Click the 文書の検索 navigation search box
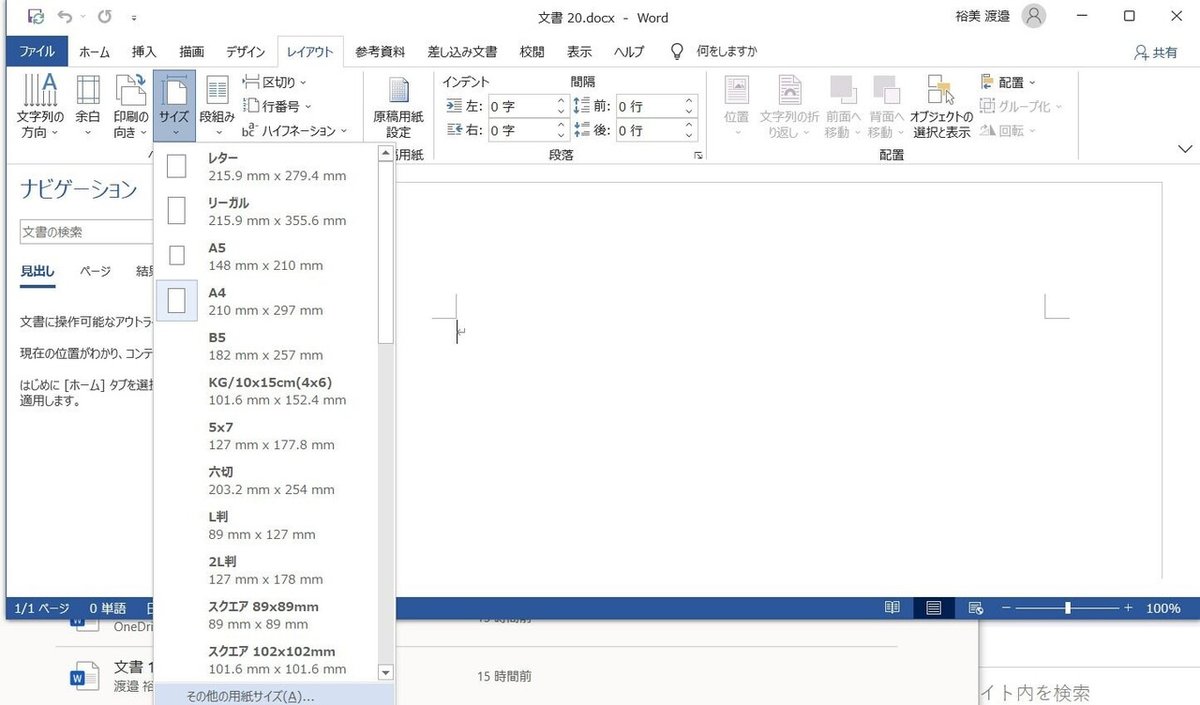Image resolution: width=1200 pixels, height=705 pixels. pyautogui.click(x=85, y=232)
